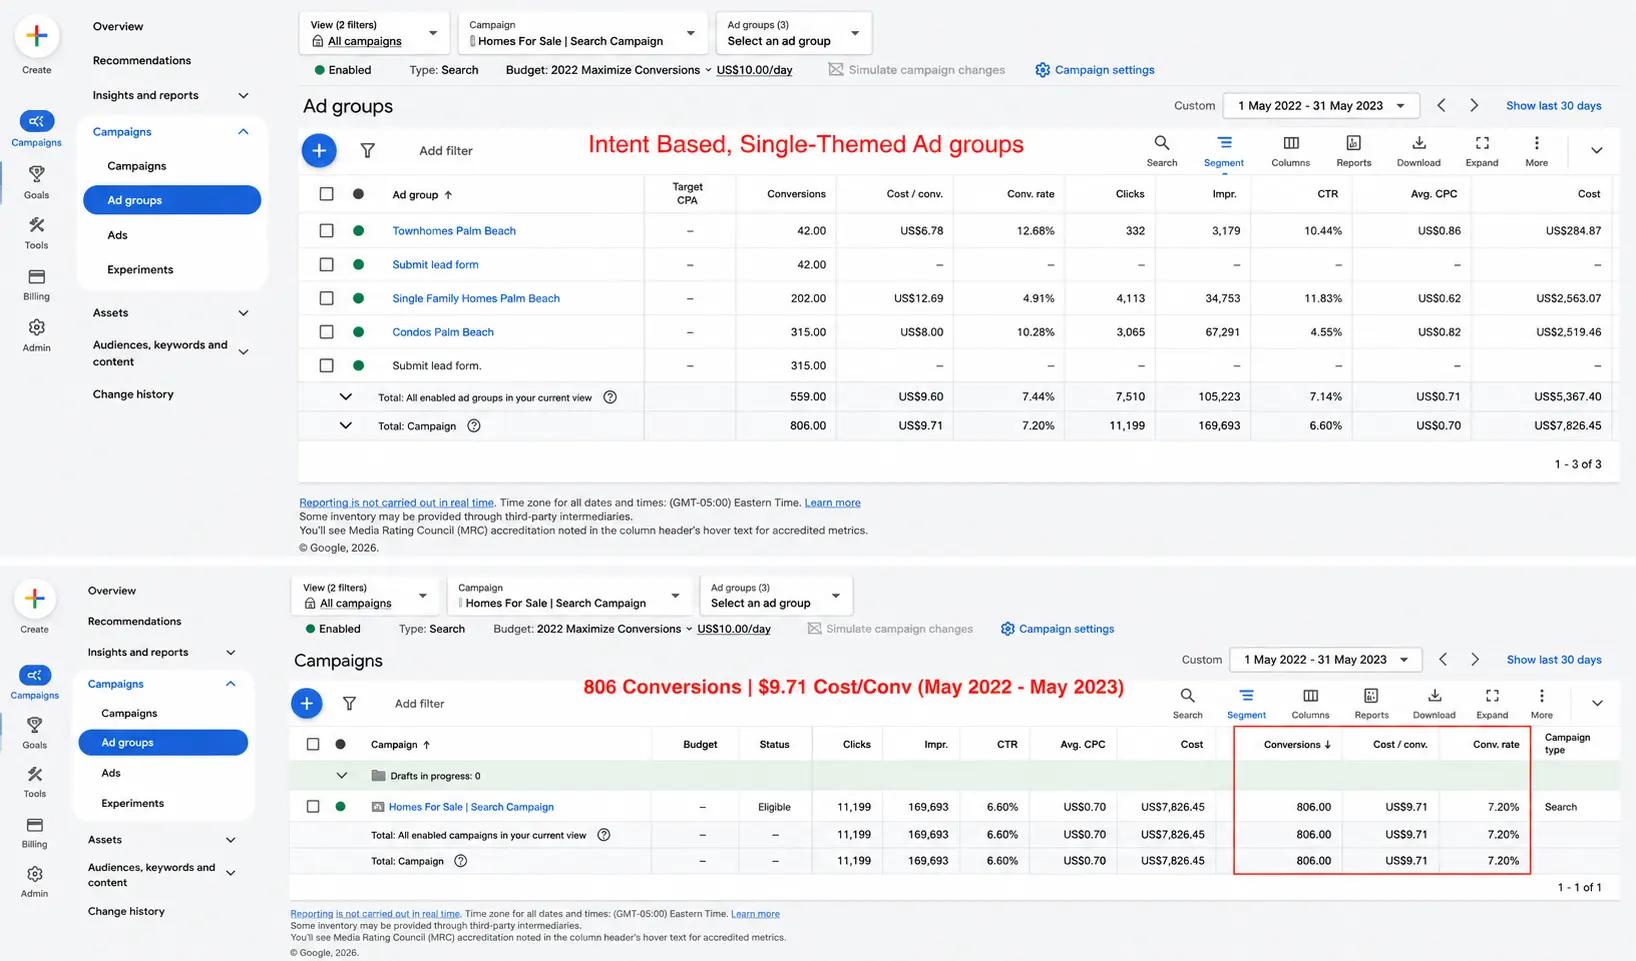
Task: Open Reports tool in the Ad groups table toolbar
Action: (x=1353, y=150)
